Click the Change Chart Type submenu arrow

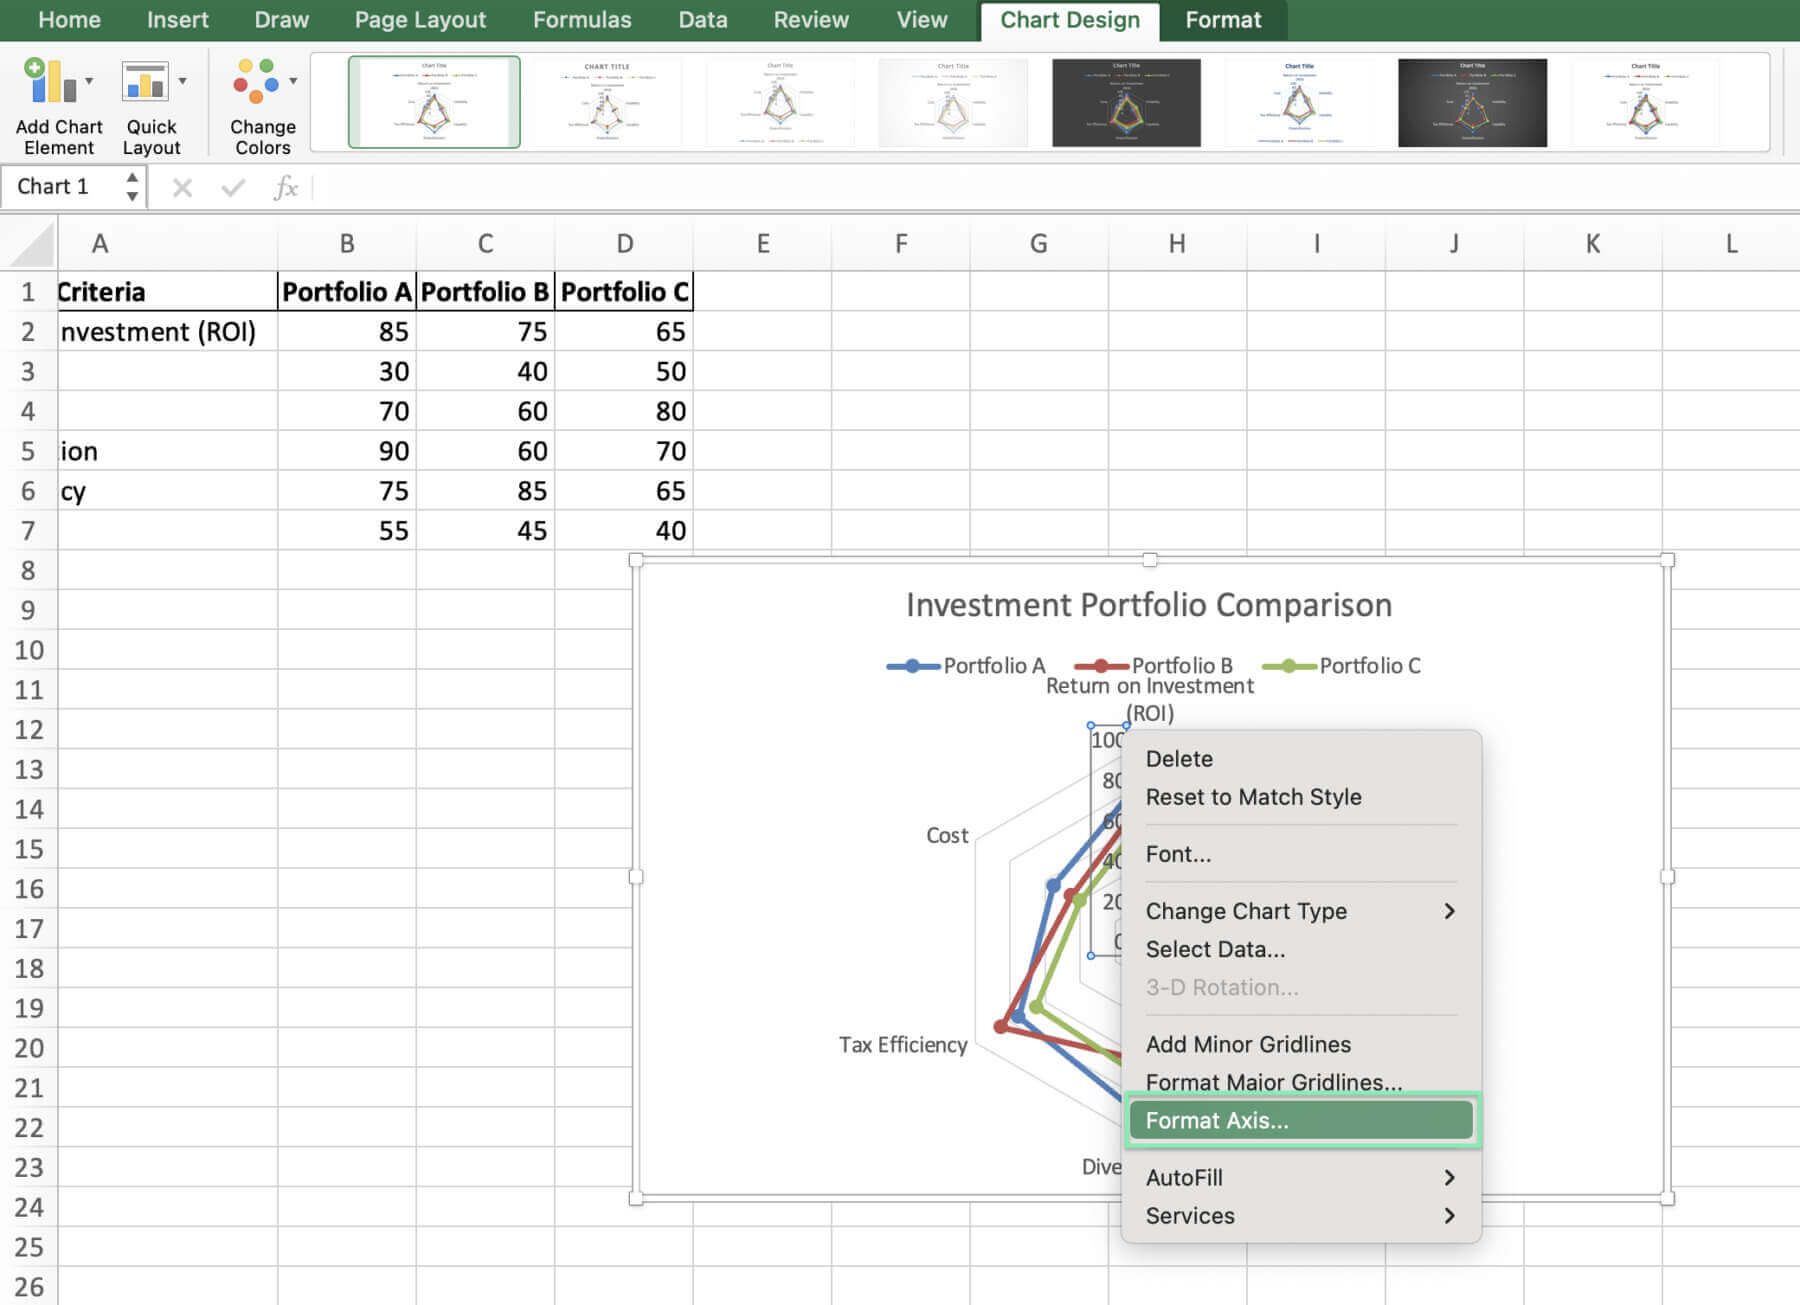coord(1449,911)
